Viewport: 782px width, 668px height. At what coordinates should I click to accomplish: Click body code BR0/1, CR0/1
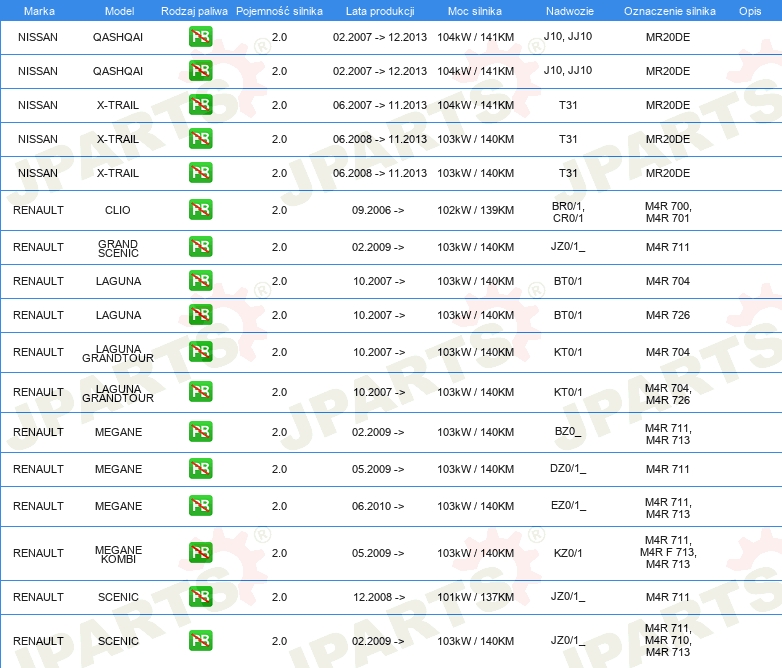point(568,212)
